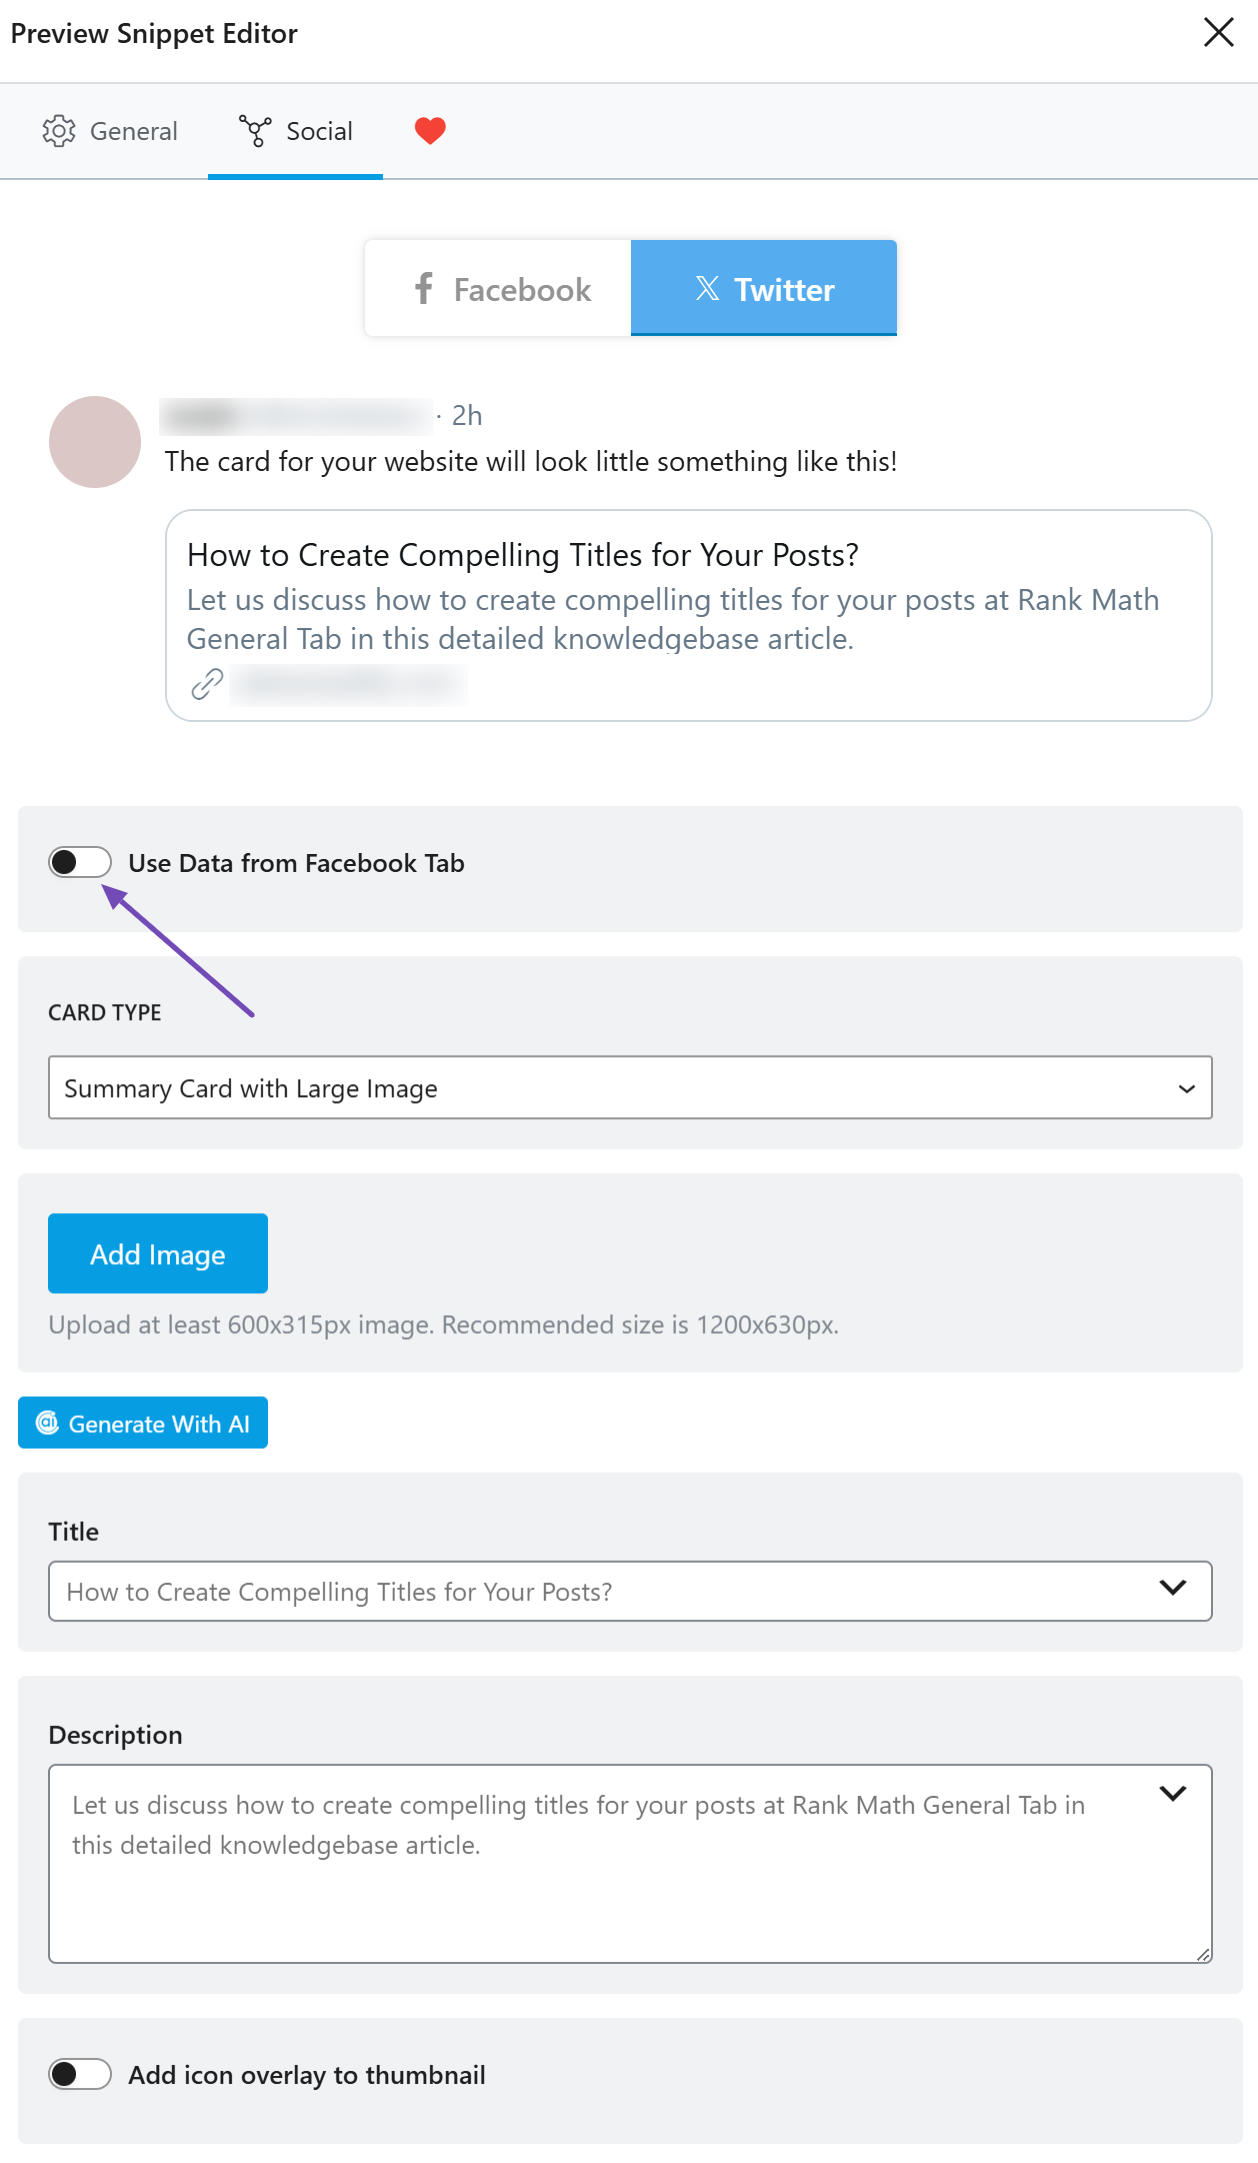The width and height of the screenshot is (1258, 2163).
Task: Click the General gear icon
Action: pyautogui.click(x=59, y=131)
